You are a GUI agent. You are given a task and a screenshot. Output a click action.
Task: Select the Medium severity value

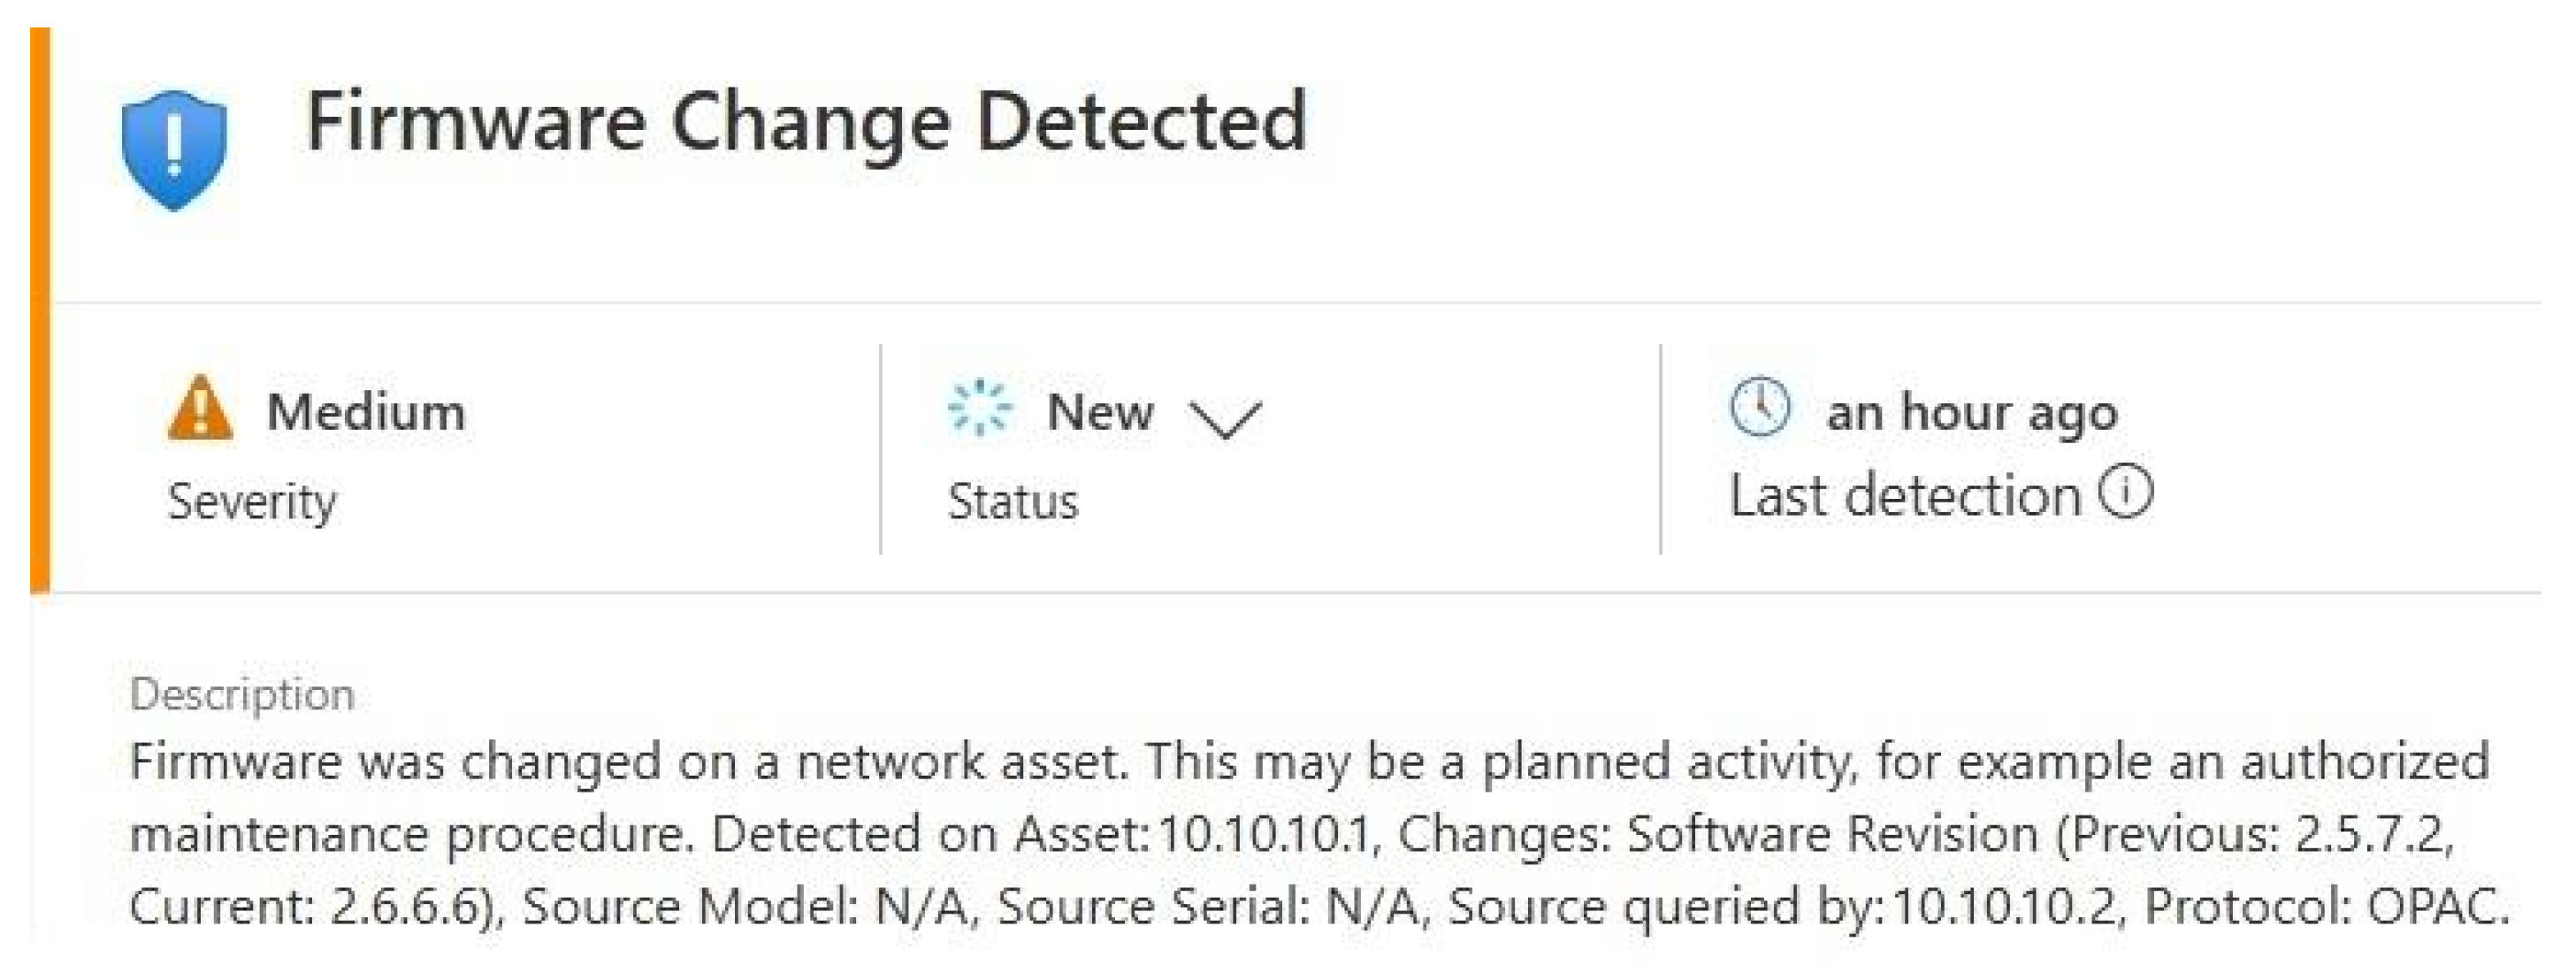(x=366, y=411)
